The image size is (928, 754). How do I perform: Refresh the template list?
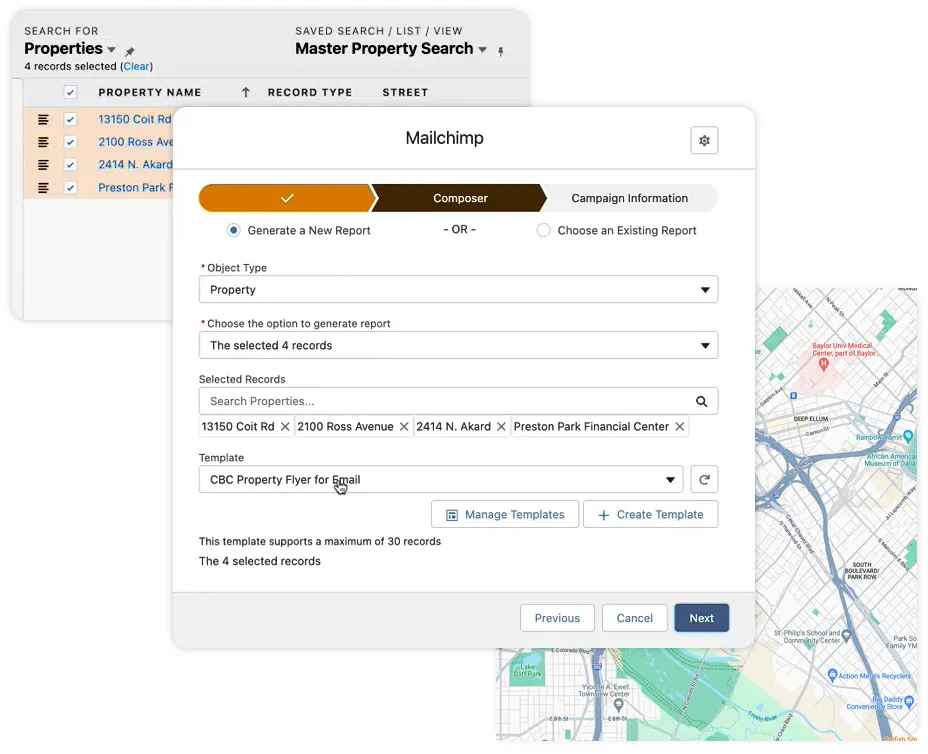[704, 479]
